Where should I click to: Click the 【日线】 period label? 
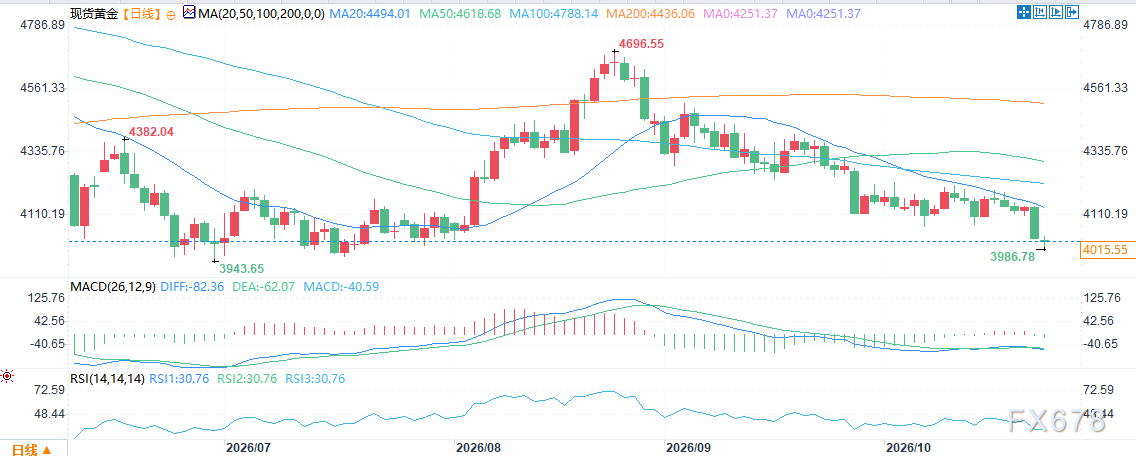pos(142,14)
